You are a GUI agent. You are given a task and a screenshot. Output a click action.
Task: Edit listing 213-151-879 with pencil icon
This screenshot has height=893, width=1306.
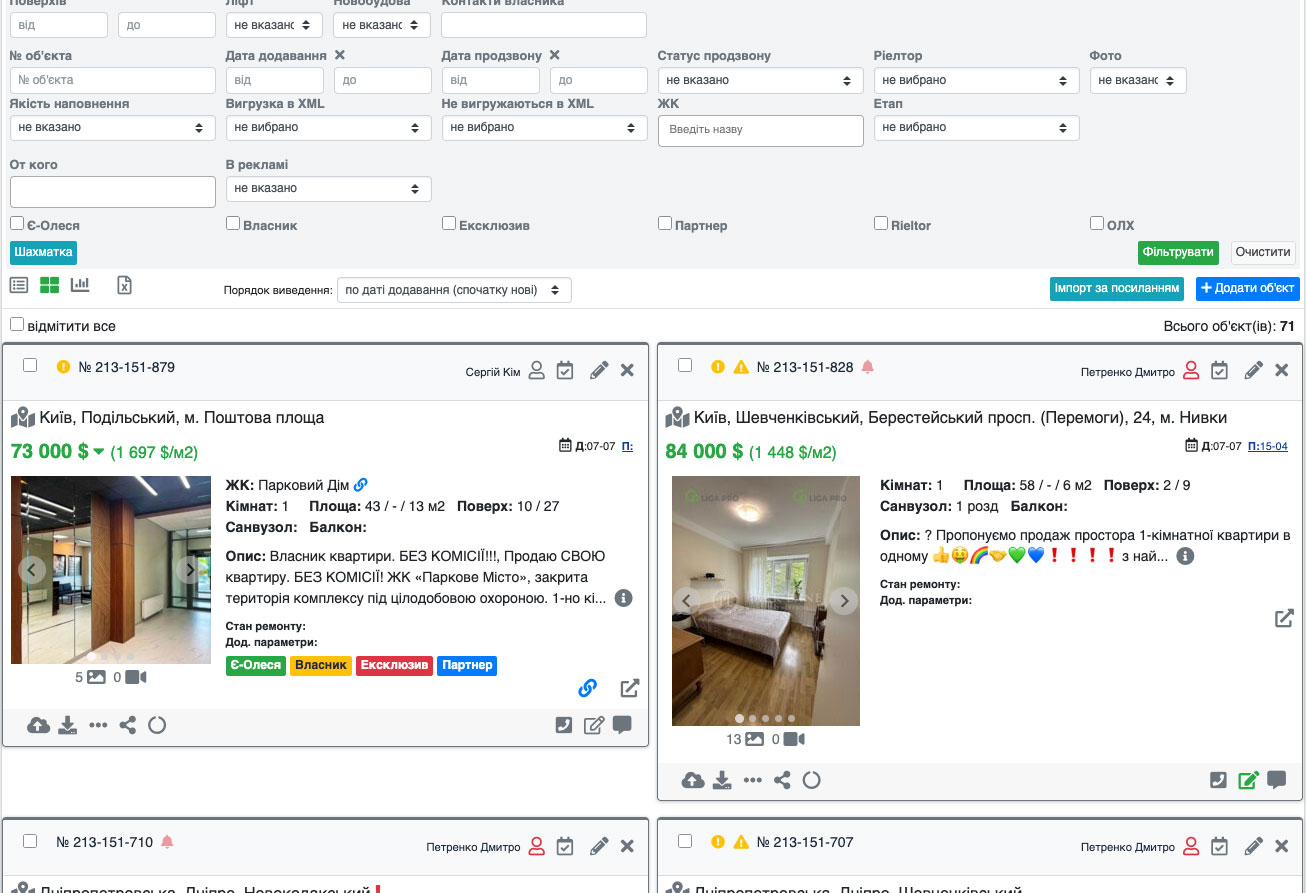click(x=599, y=371)
